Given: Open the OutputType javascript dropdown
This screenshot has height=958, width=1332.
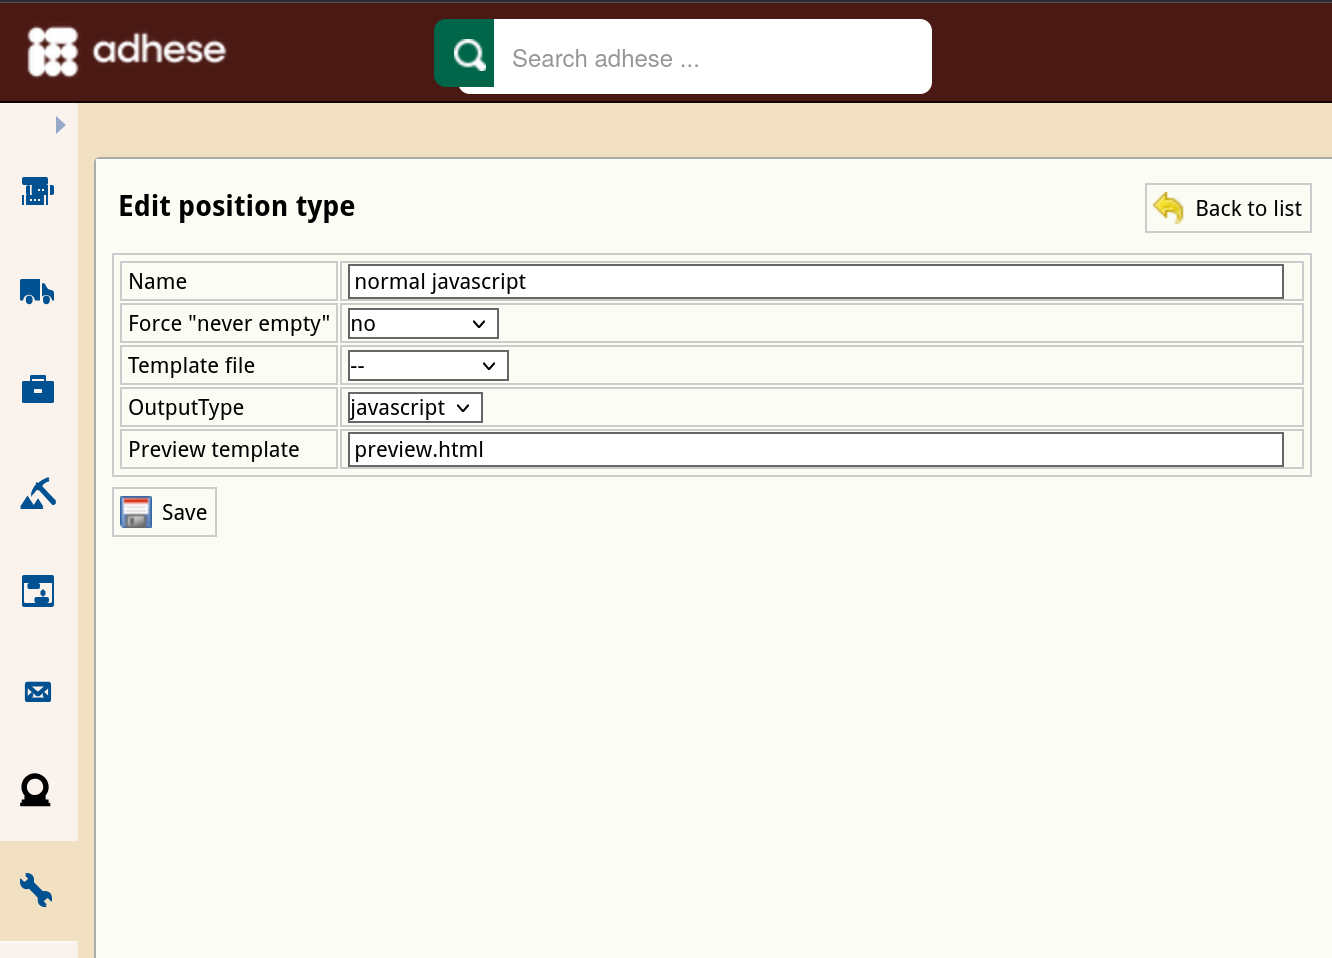Looking at the screenshot, I should point(415,407).
